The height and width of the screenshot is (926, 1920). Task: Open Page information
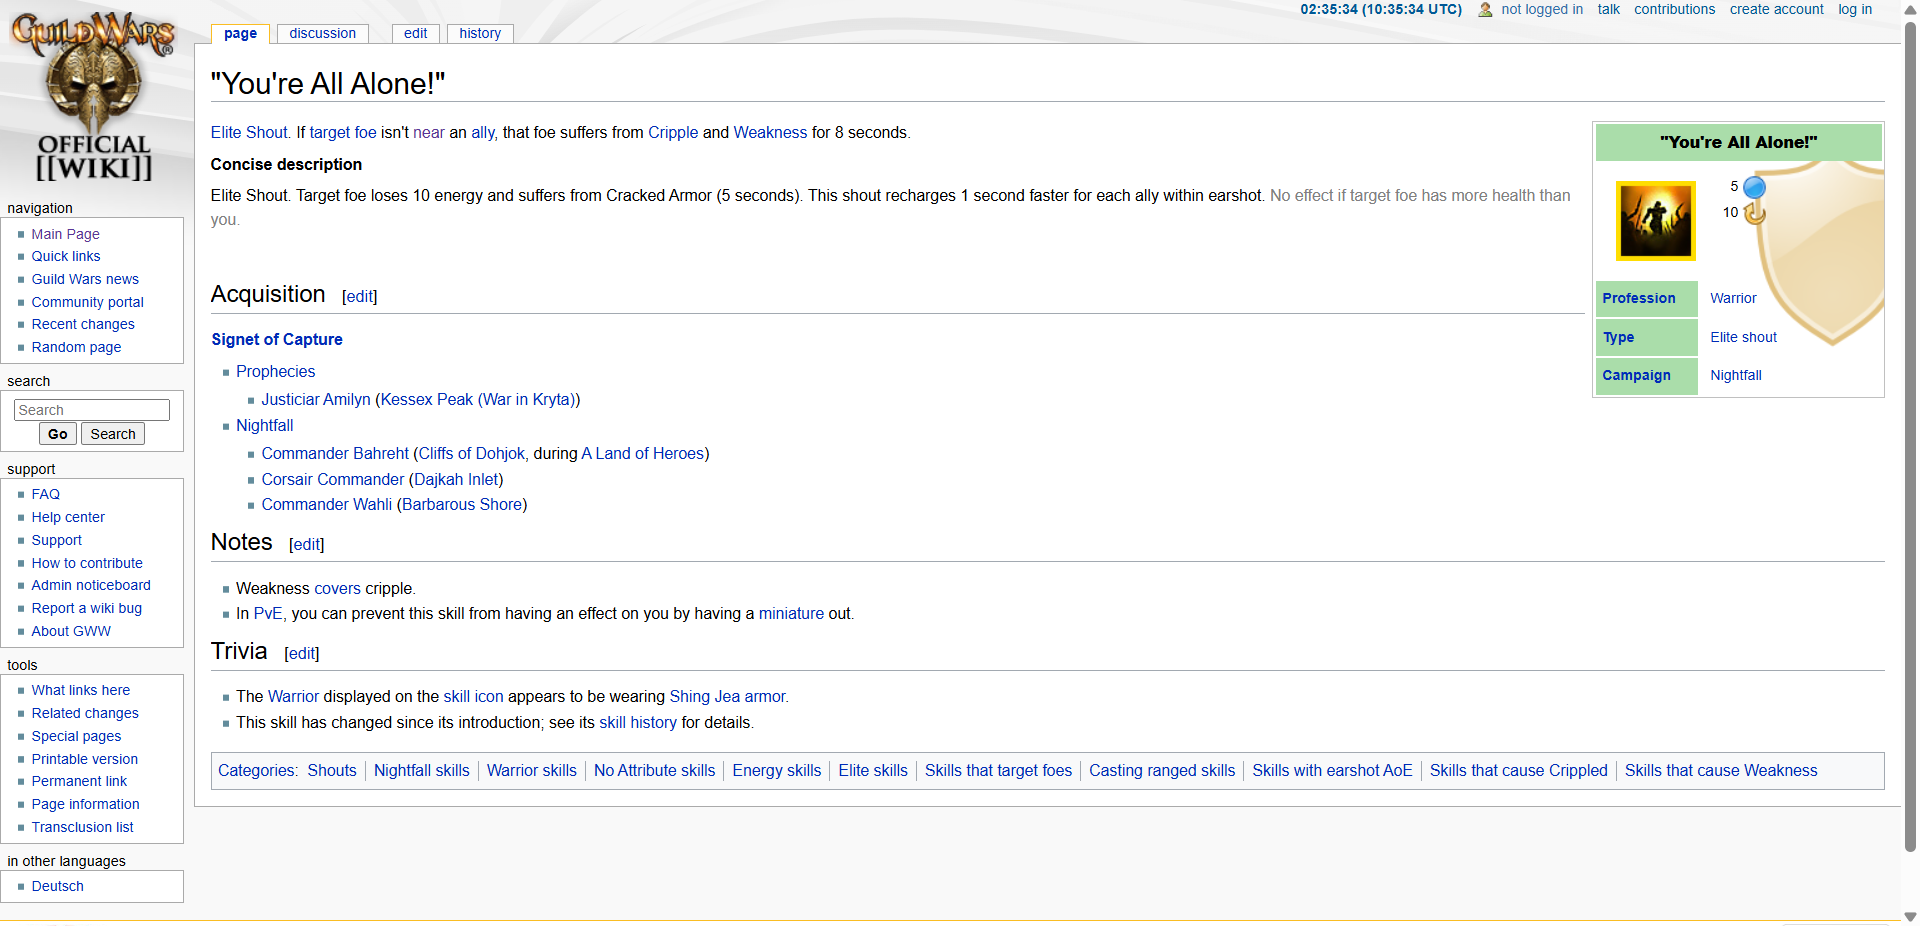[x=85, y=804]
